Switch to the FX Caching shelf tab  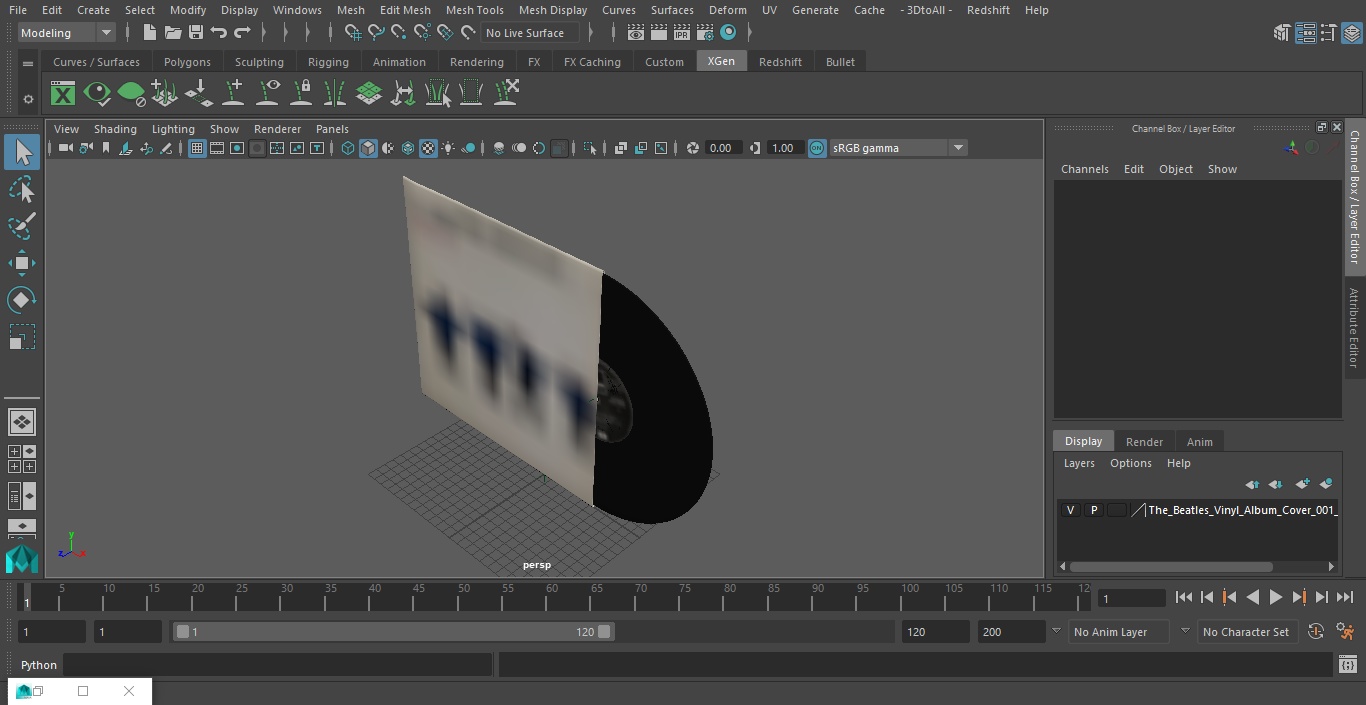coord(592,62)
